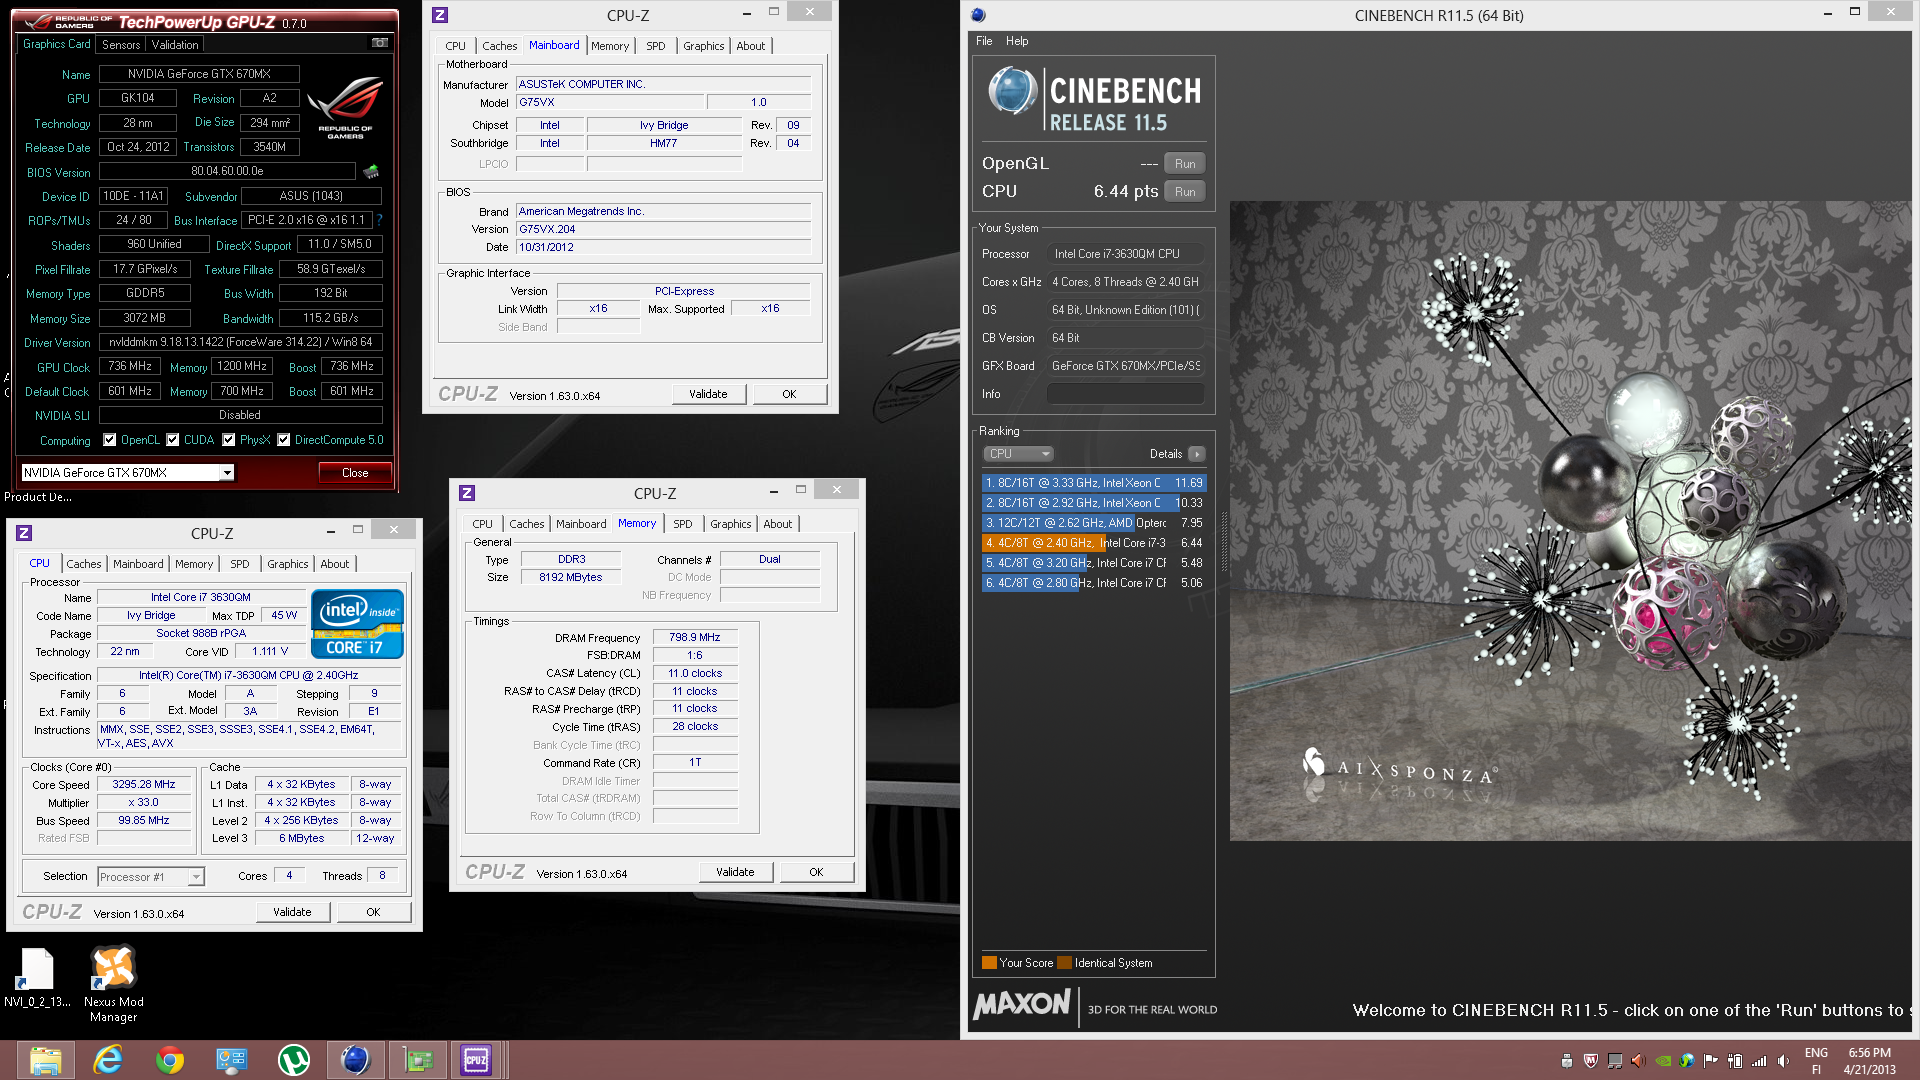Viewport: 1920px width, 1080px height.
Task: Open the File menu in CINEBENCH
Action: point(984,41)
